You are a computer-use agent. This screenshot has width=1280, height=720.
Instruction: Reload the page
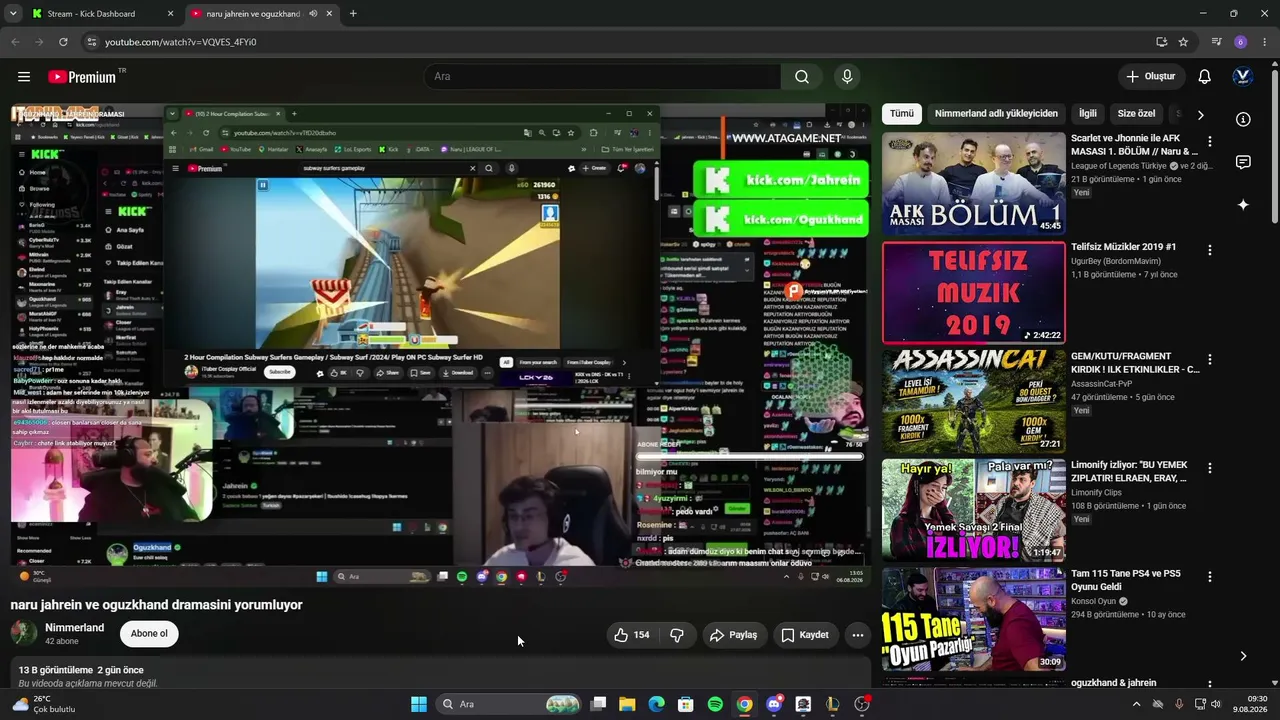tap(63, 42)
